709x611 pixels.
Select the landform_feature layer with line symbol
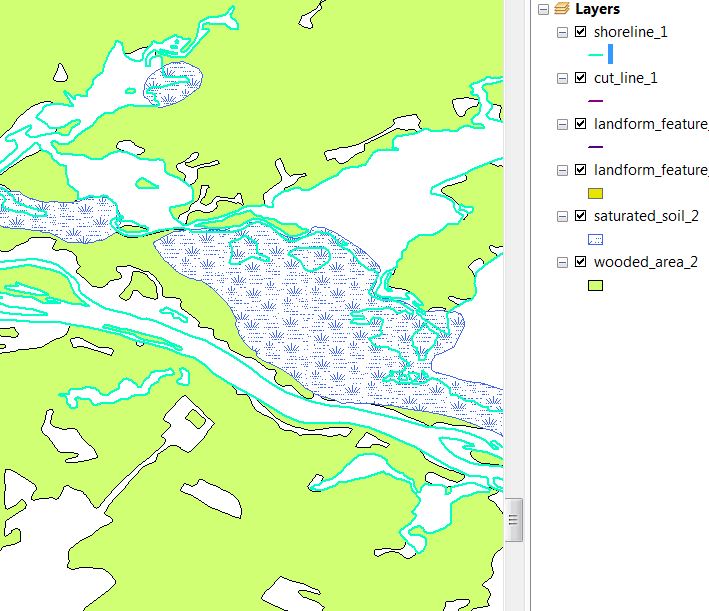(x=651, y=124)
